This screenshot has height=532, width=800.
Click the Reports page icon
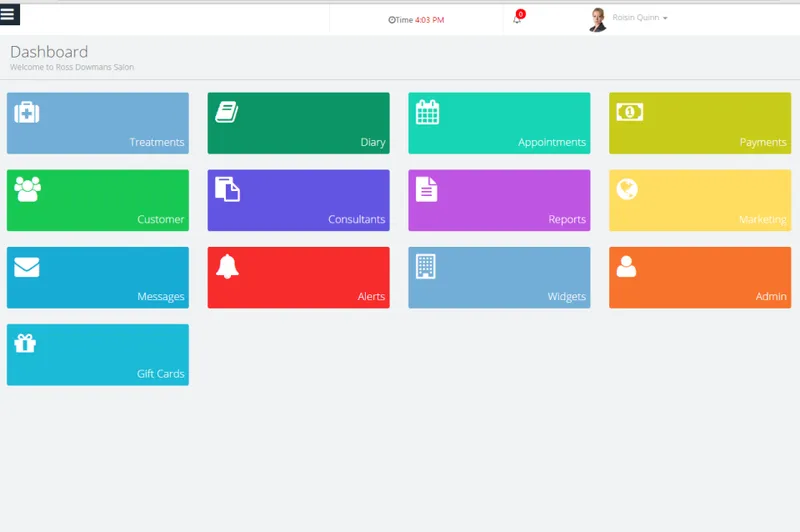[427, 189]
